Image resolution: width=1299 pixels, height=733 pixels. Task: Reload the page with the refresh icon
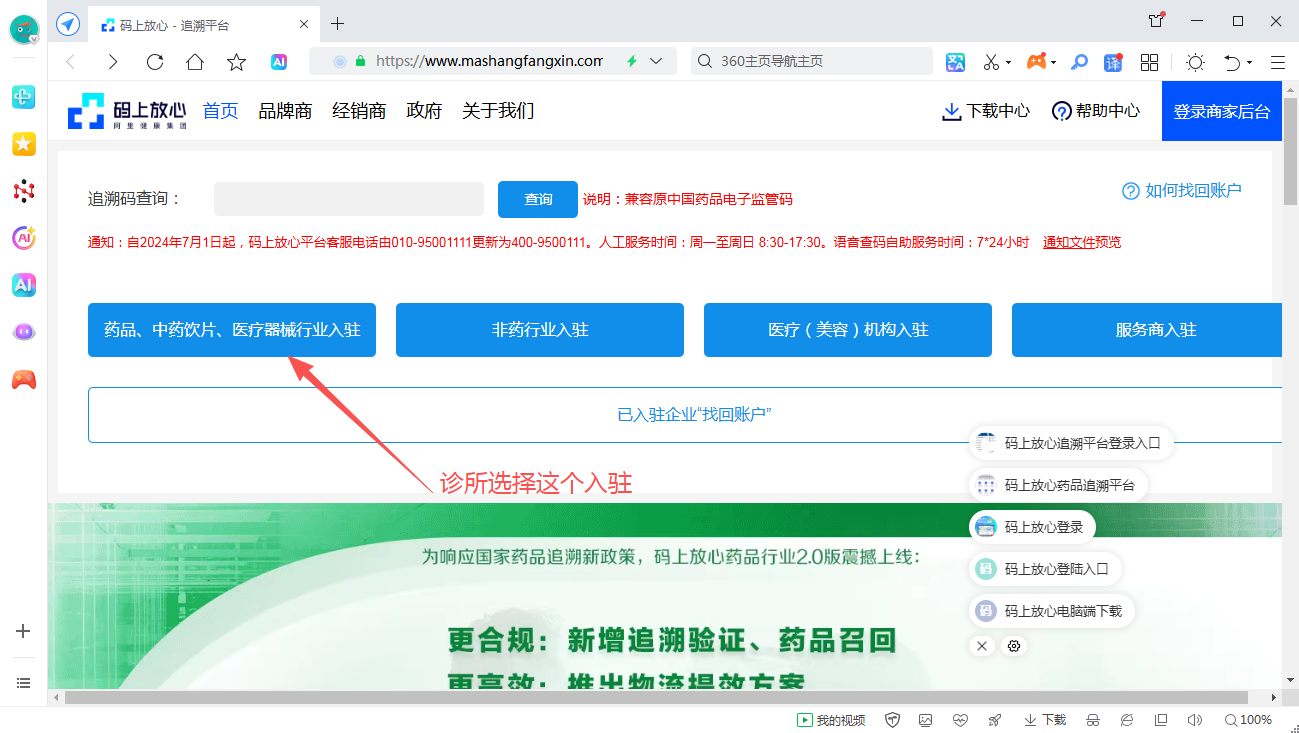(x=155, y=62)
